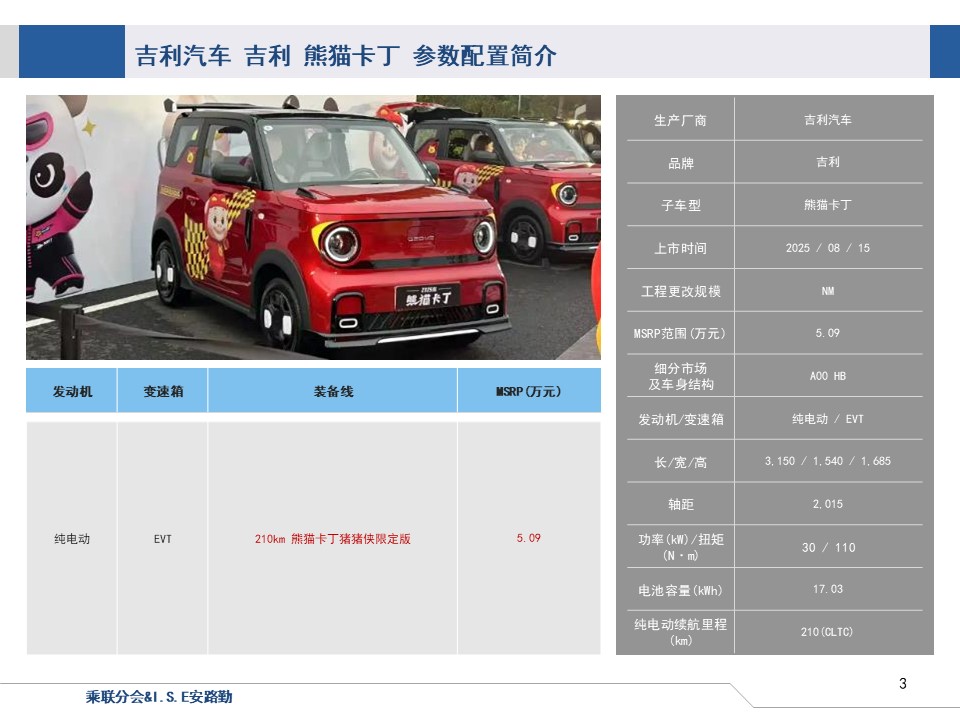Click the 上市时间 label
The width and height of the screenshot is (960, 720).
[x=680, y=249]
